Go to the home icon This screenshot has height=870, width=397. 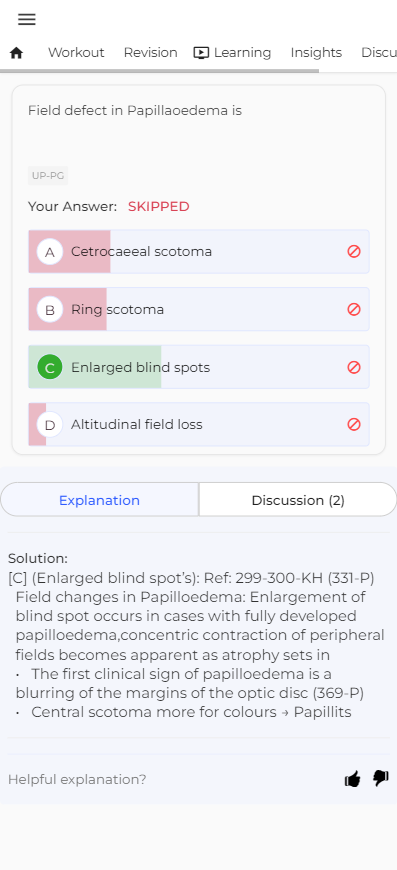tap(17, 53)
